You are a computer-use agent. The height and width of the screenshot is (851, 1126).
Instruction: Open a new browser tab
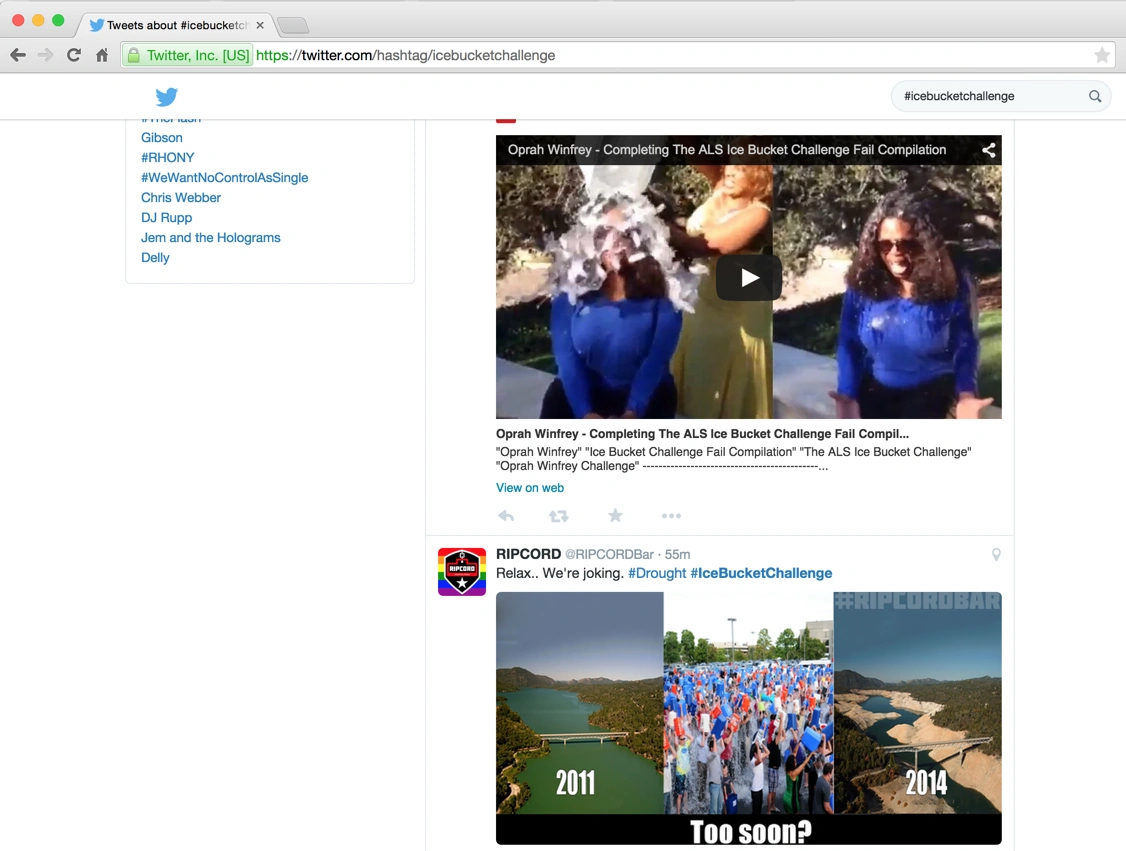click(293, 26)
